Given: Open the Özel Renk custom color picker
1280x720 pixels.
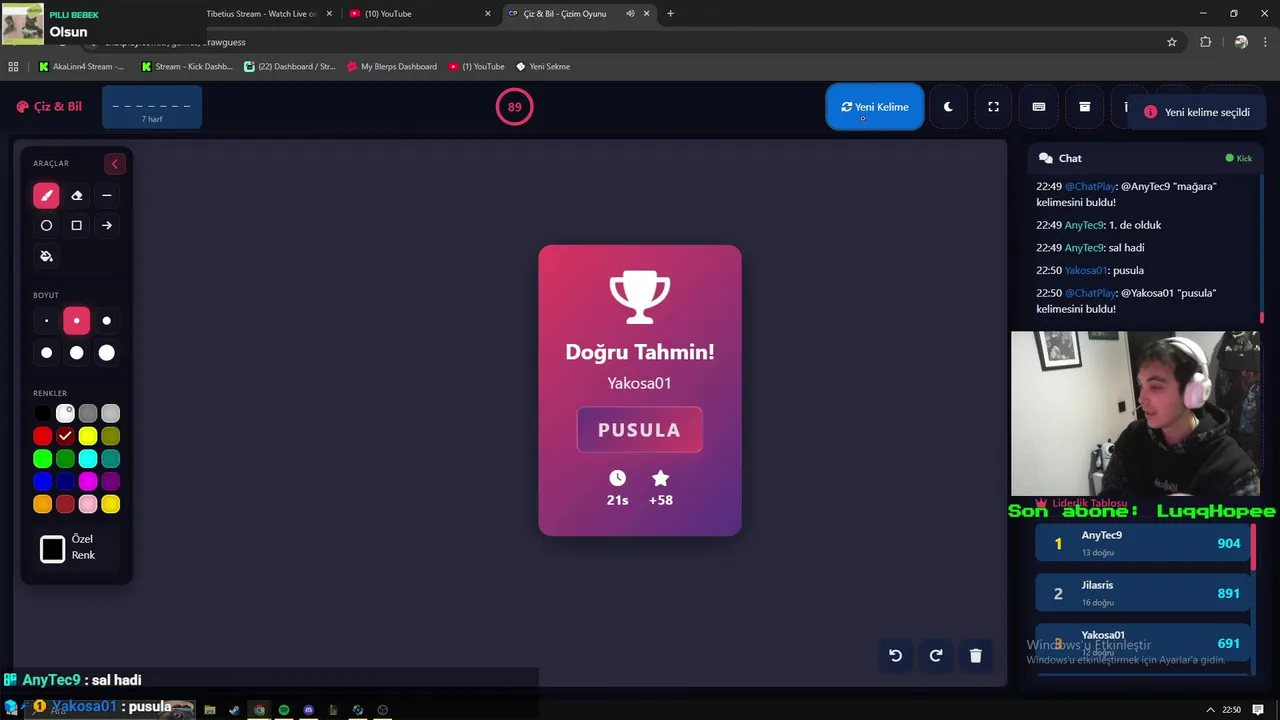Looking at the screenshot, I should pyautogui.click(x=52, y=549).
